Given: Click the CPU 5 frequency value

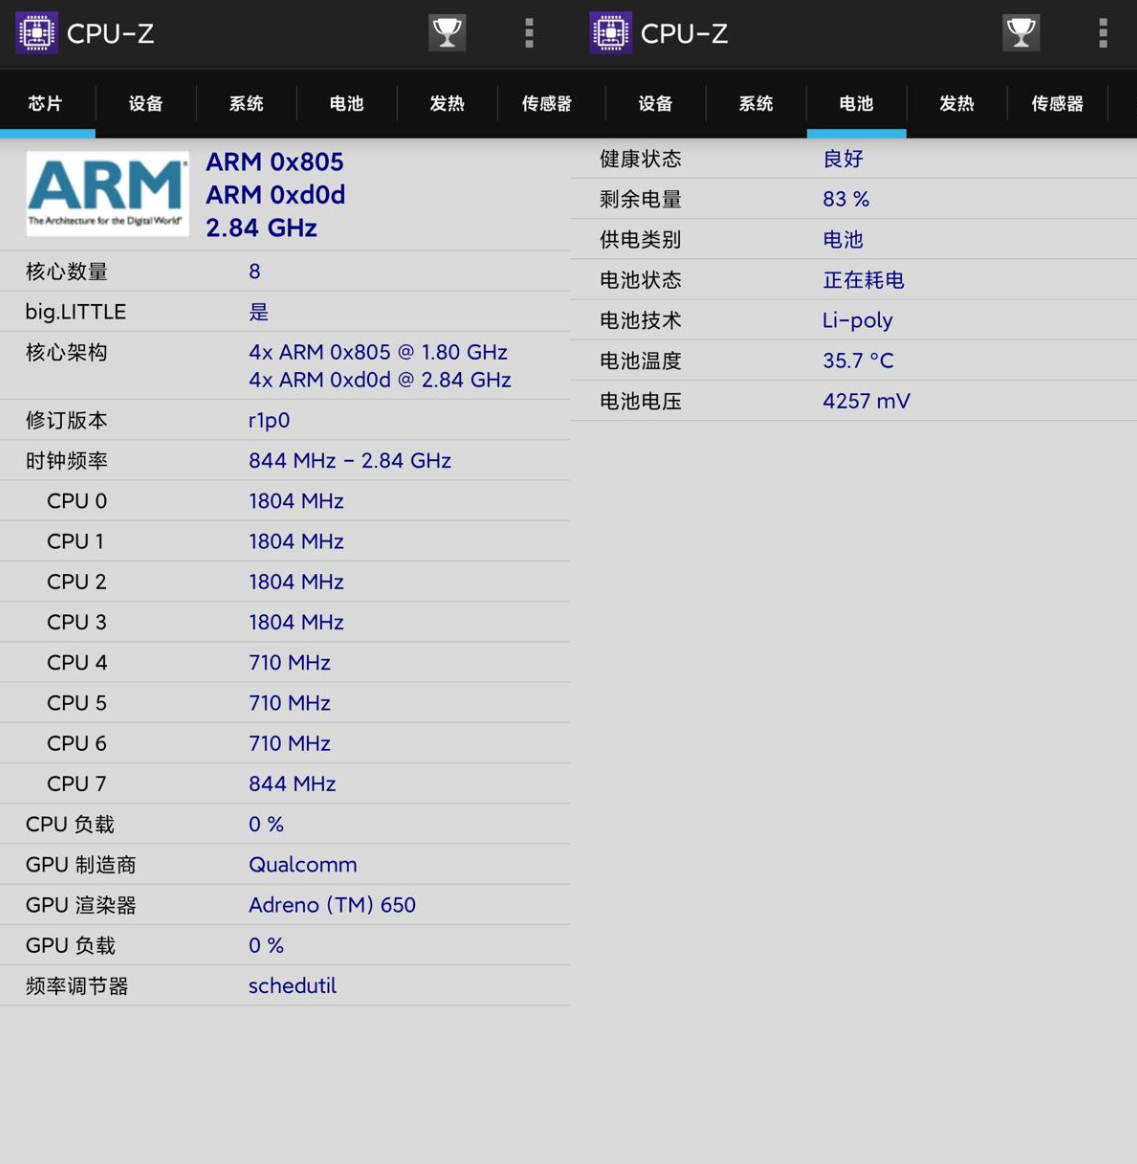Looking at the screenshot, I should point(289,703).
